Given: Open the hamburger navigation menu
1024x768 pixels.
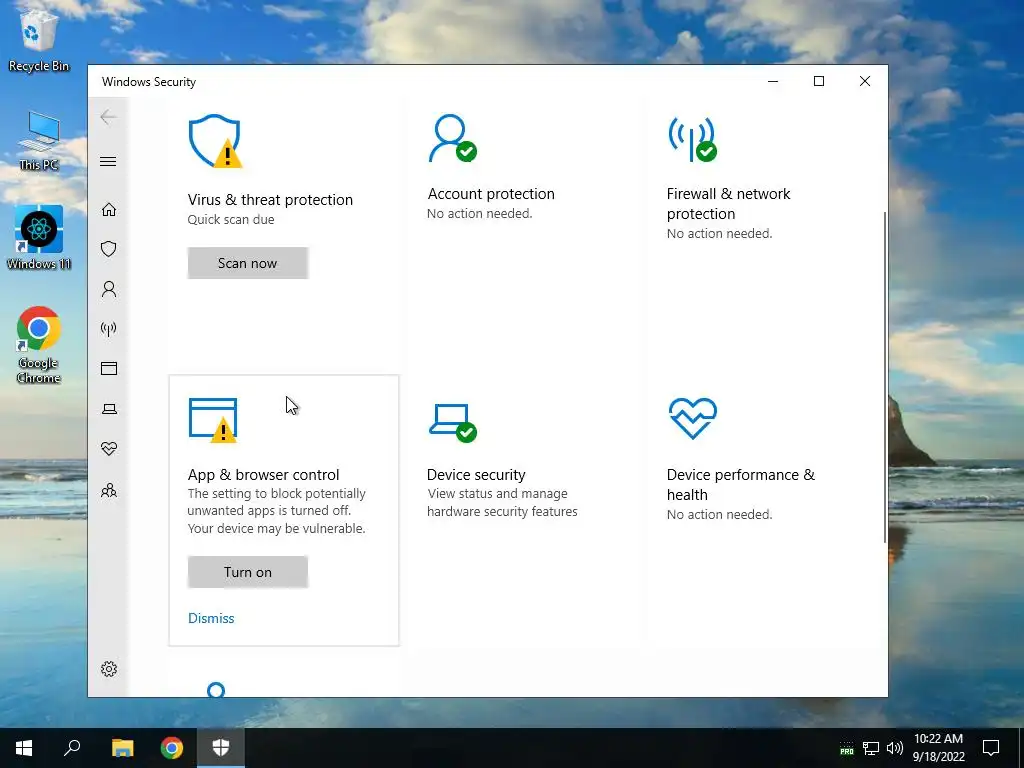Looking at the screenshot, I should (x=108, y=161).
